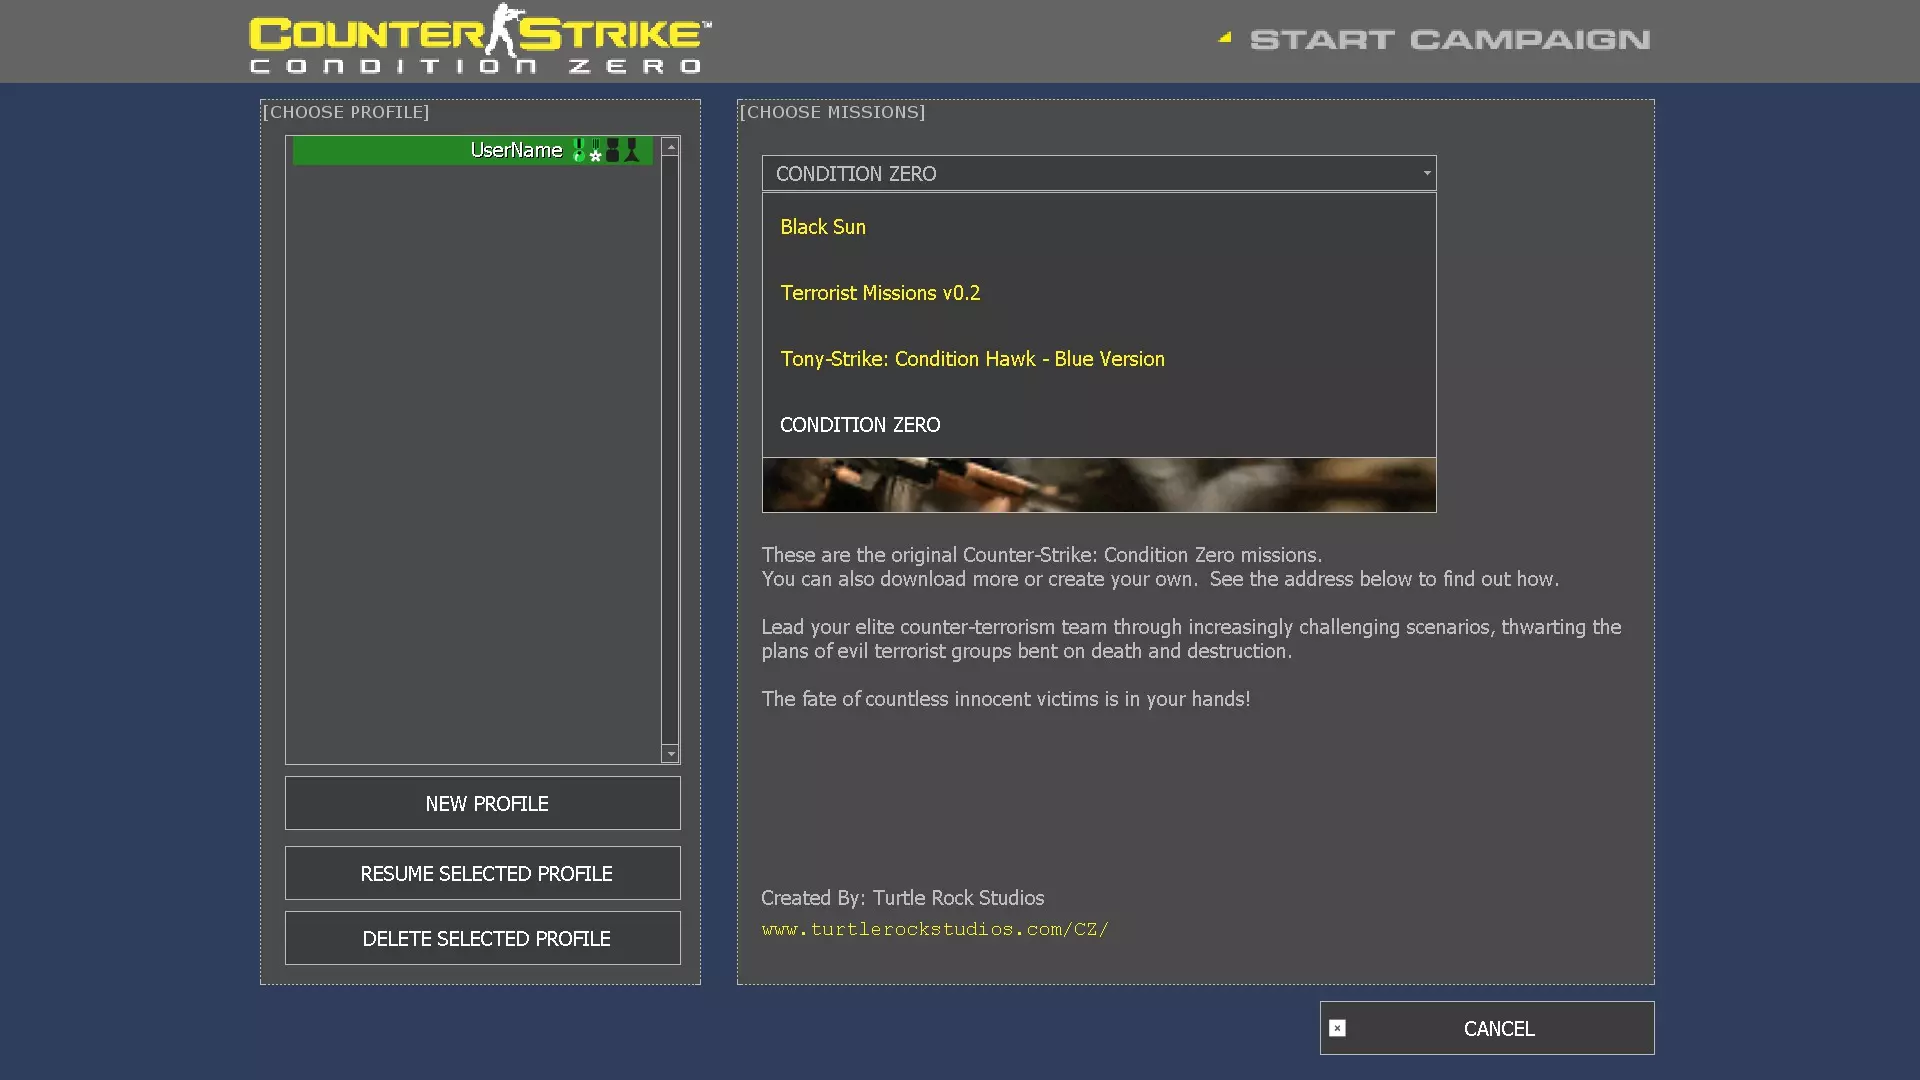
Task: Click the Condition Zero mission combo box
Action: (x=1090, y=173)
